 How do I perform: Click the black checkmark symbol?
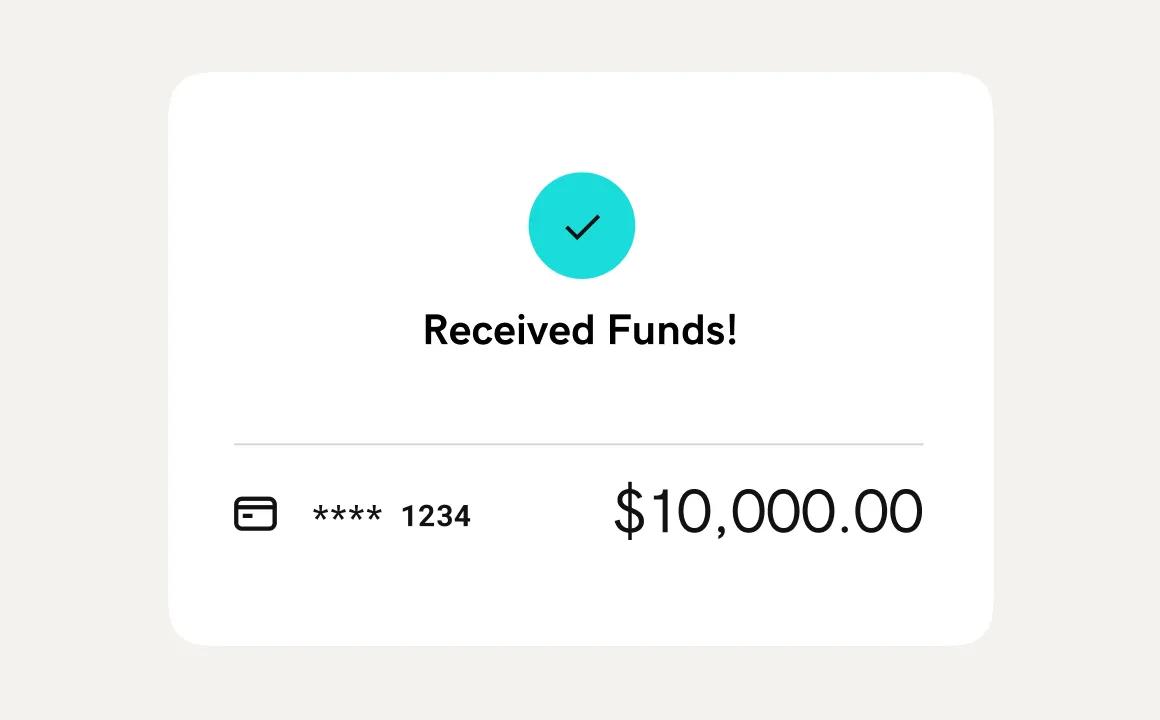(x=582, y=227)
